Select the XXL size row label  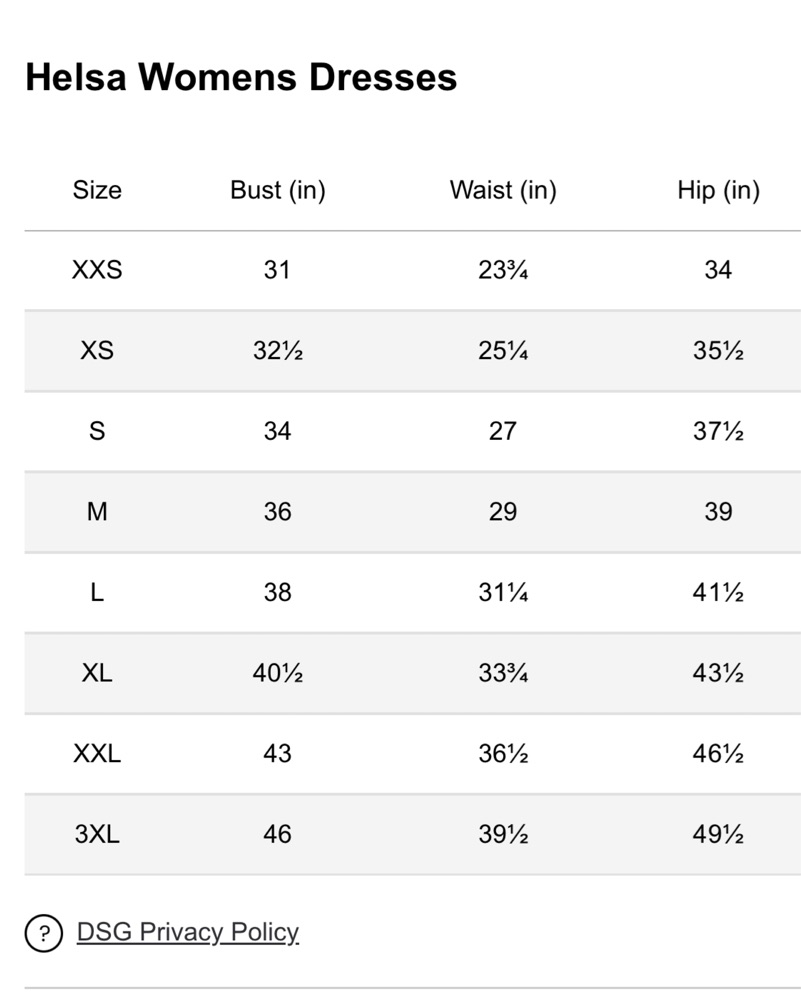point(97,754)
